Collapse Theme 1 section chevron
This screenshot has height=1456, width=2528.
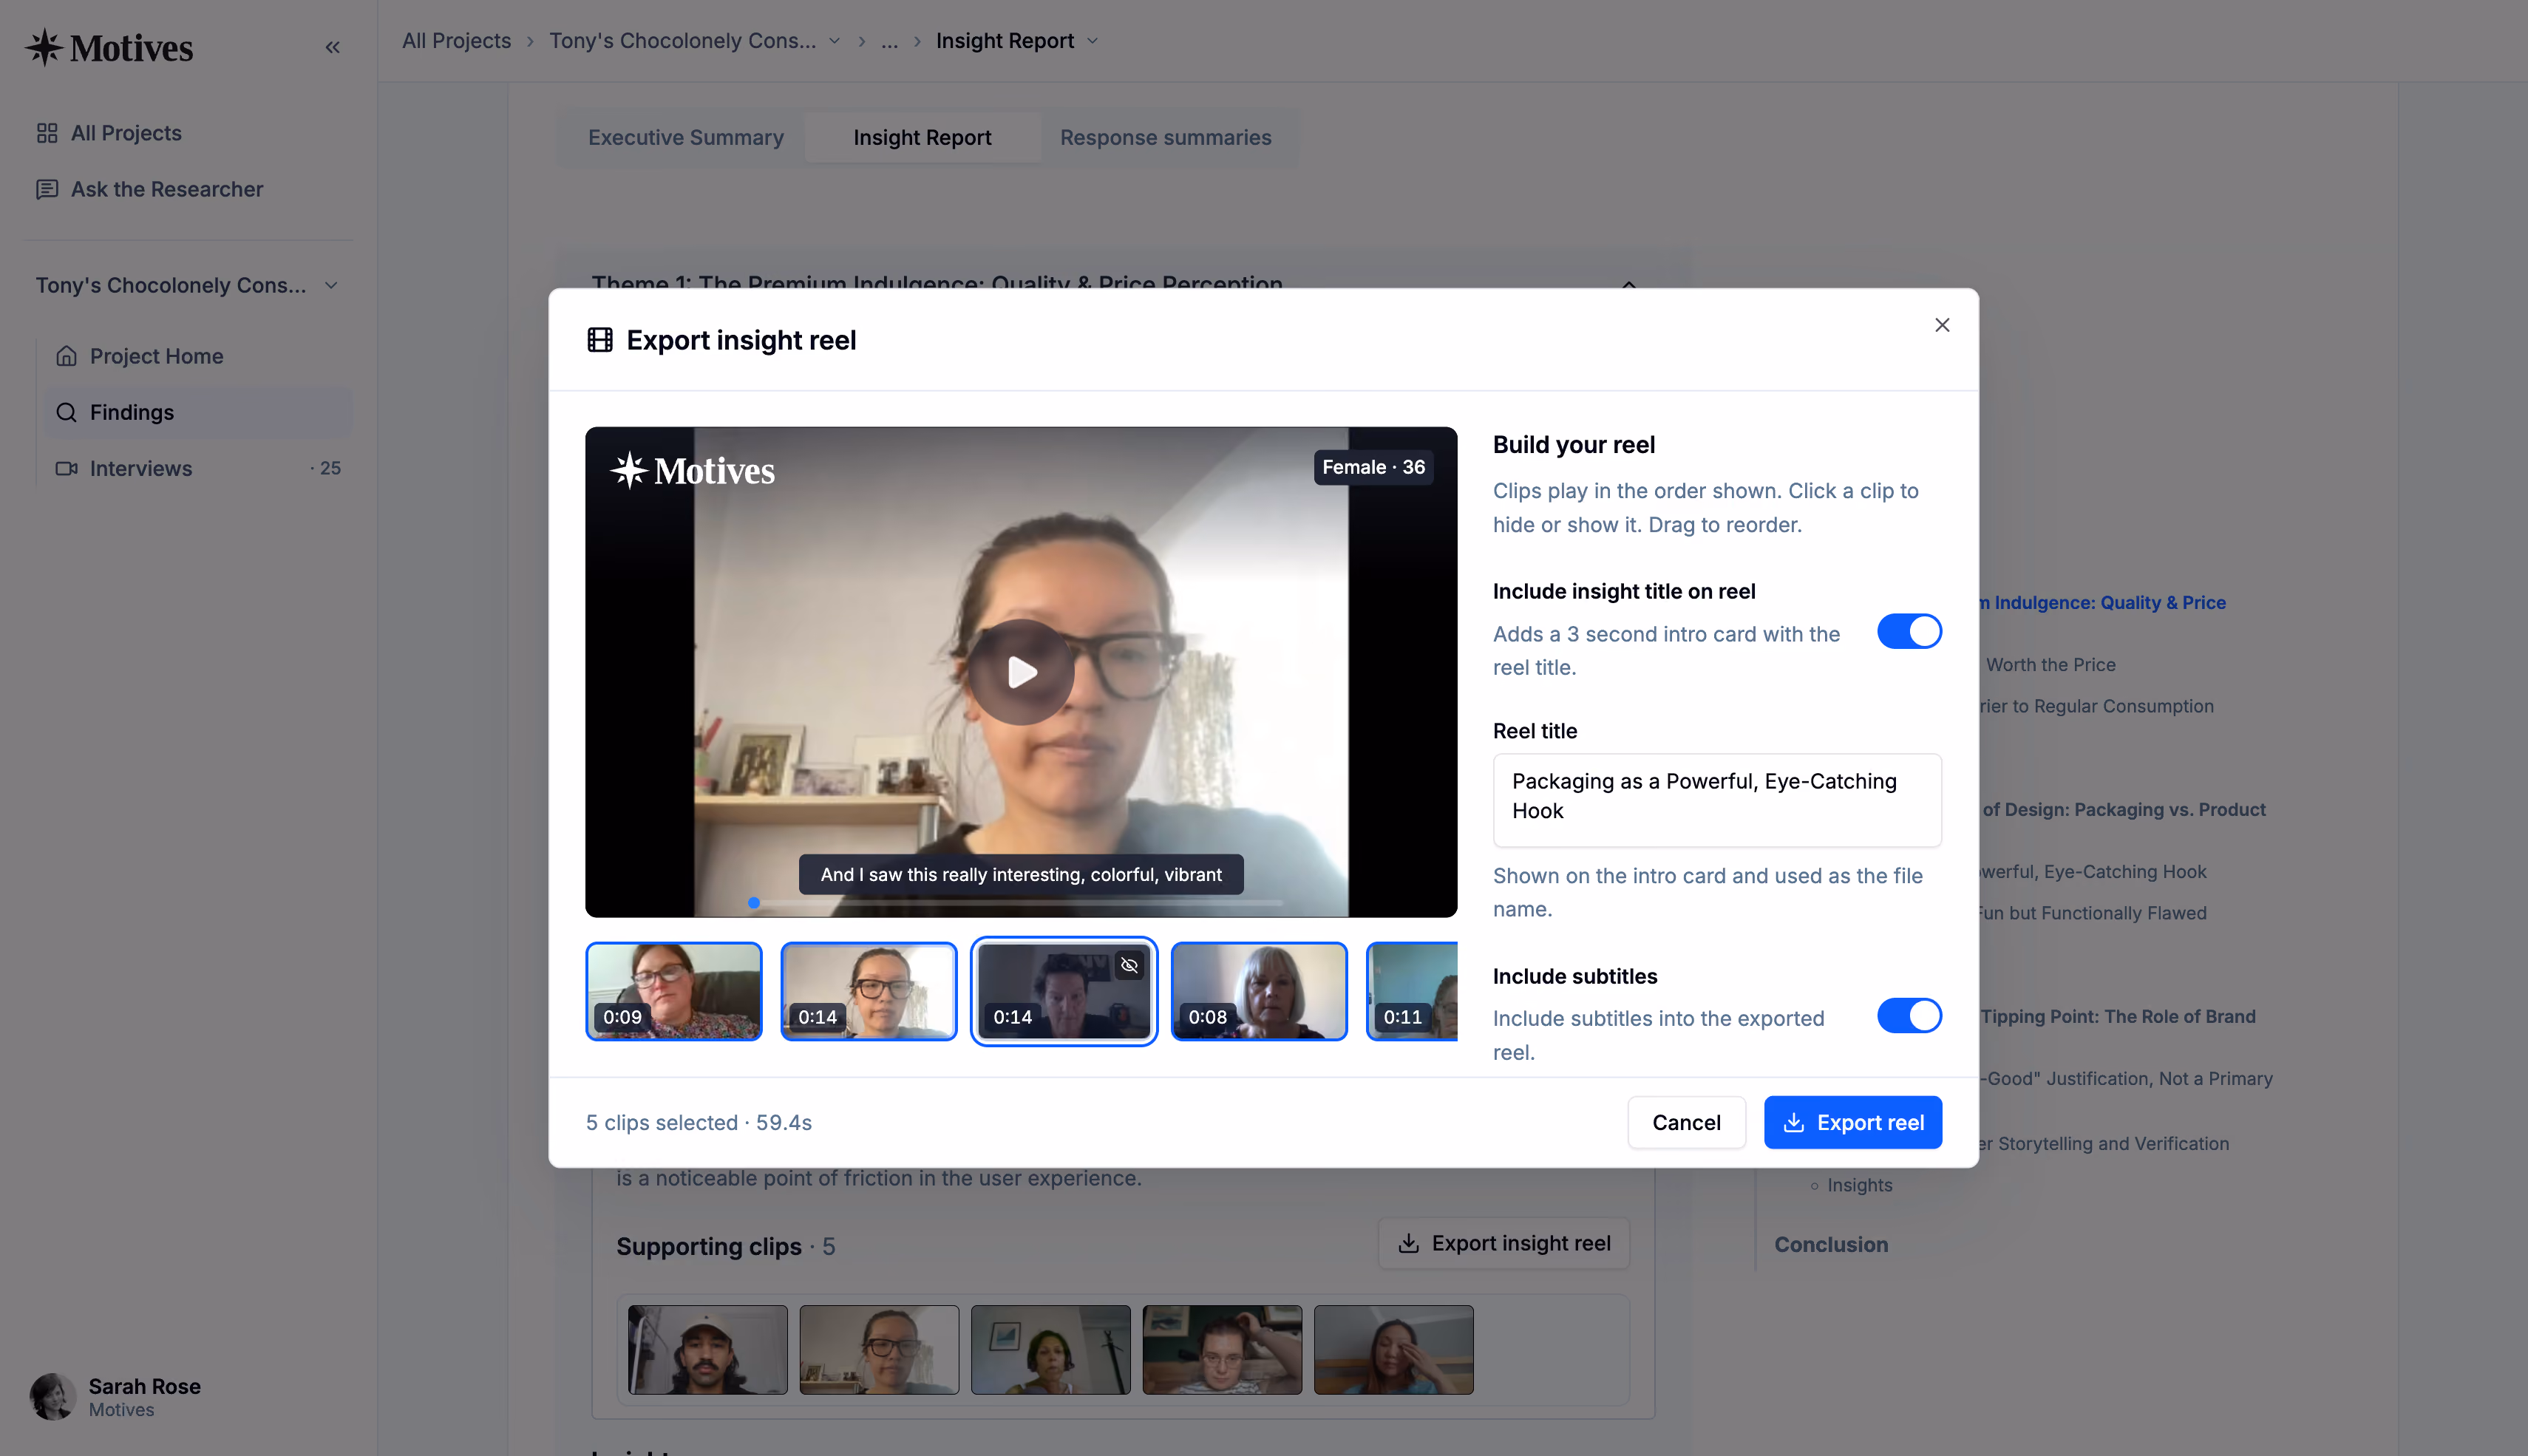pos(1628,284)
